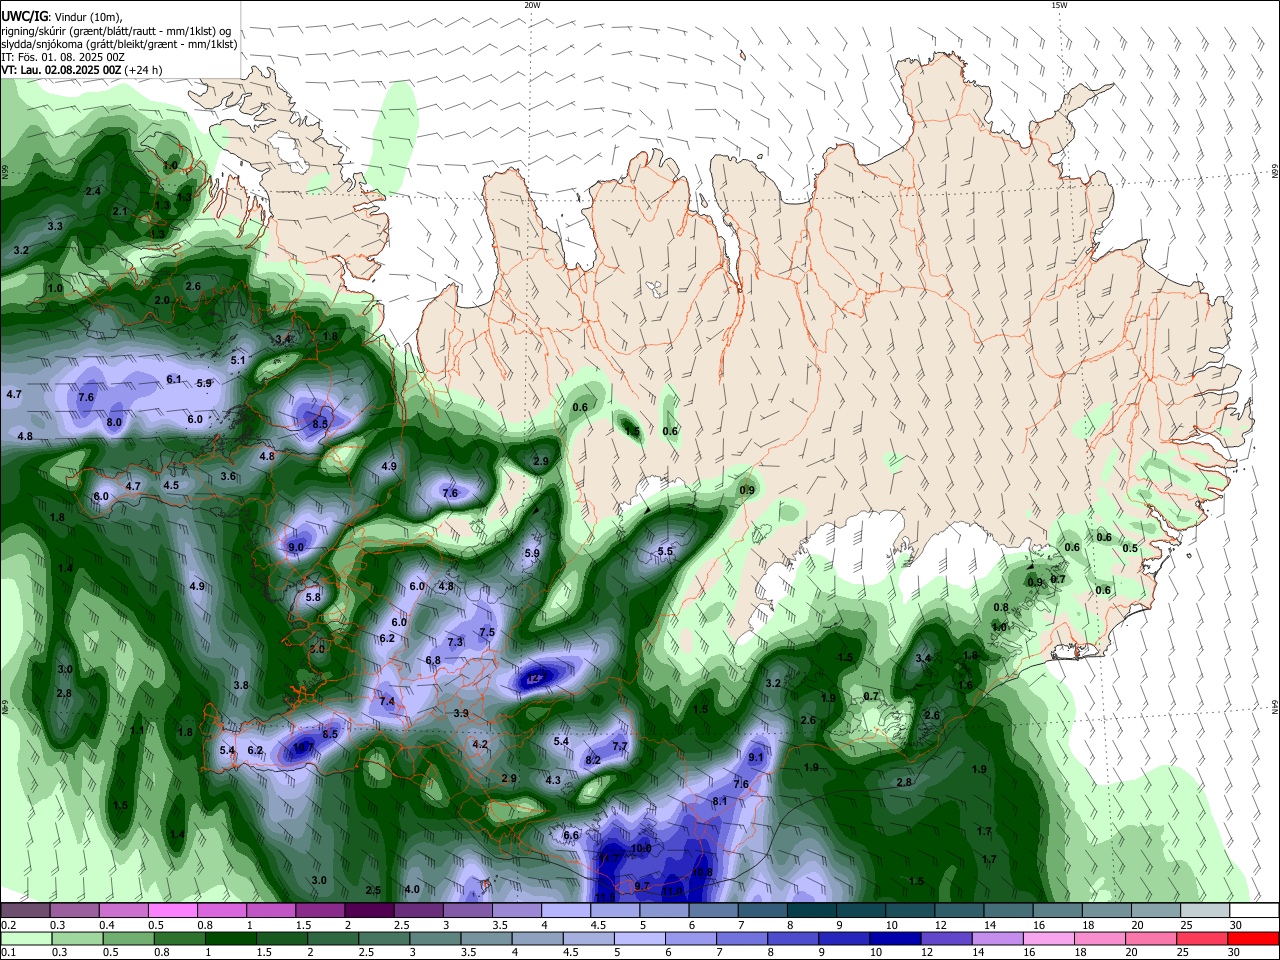
Task: Click the 3.3 precipitation value on the map
Action: click(55, 226)
